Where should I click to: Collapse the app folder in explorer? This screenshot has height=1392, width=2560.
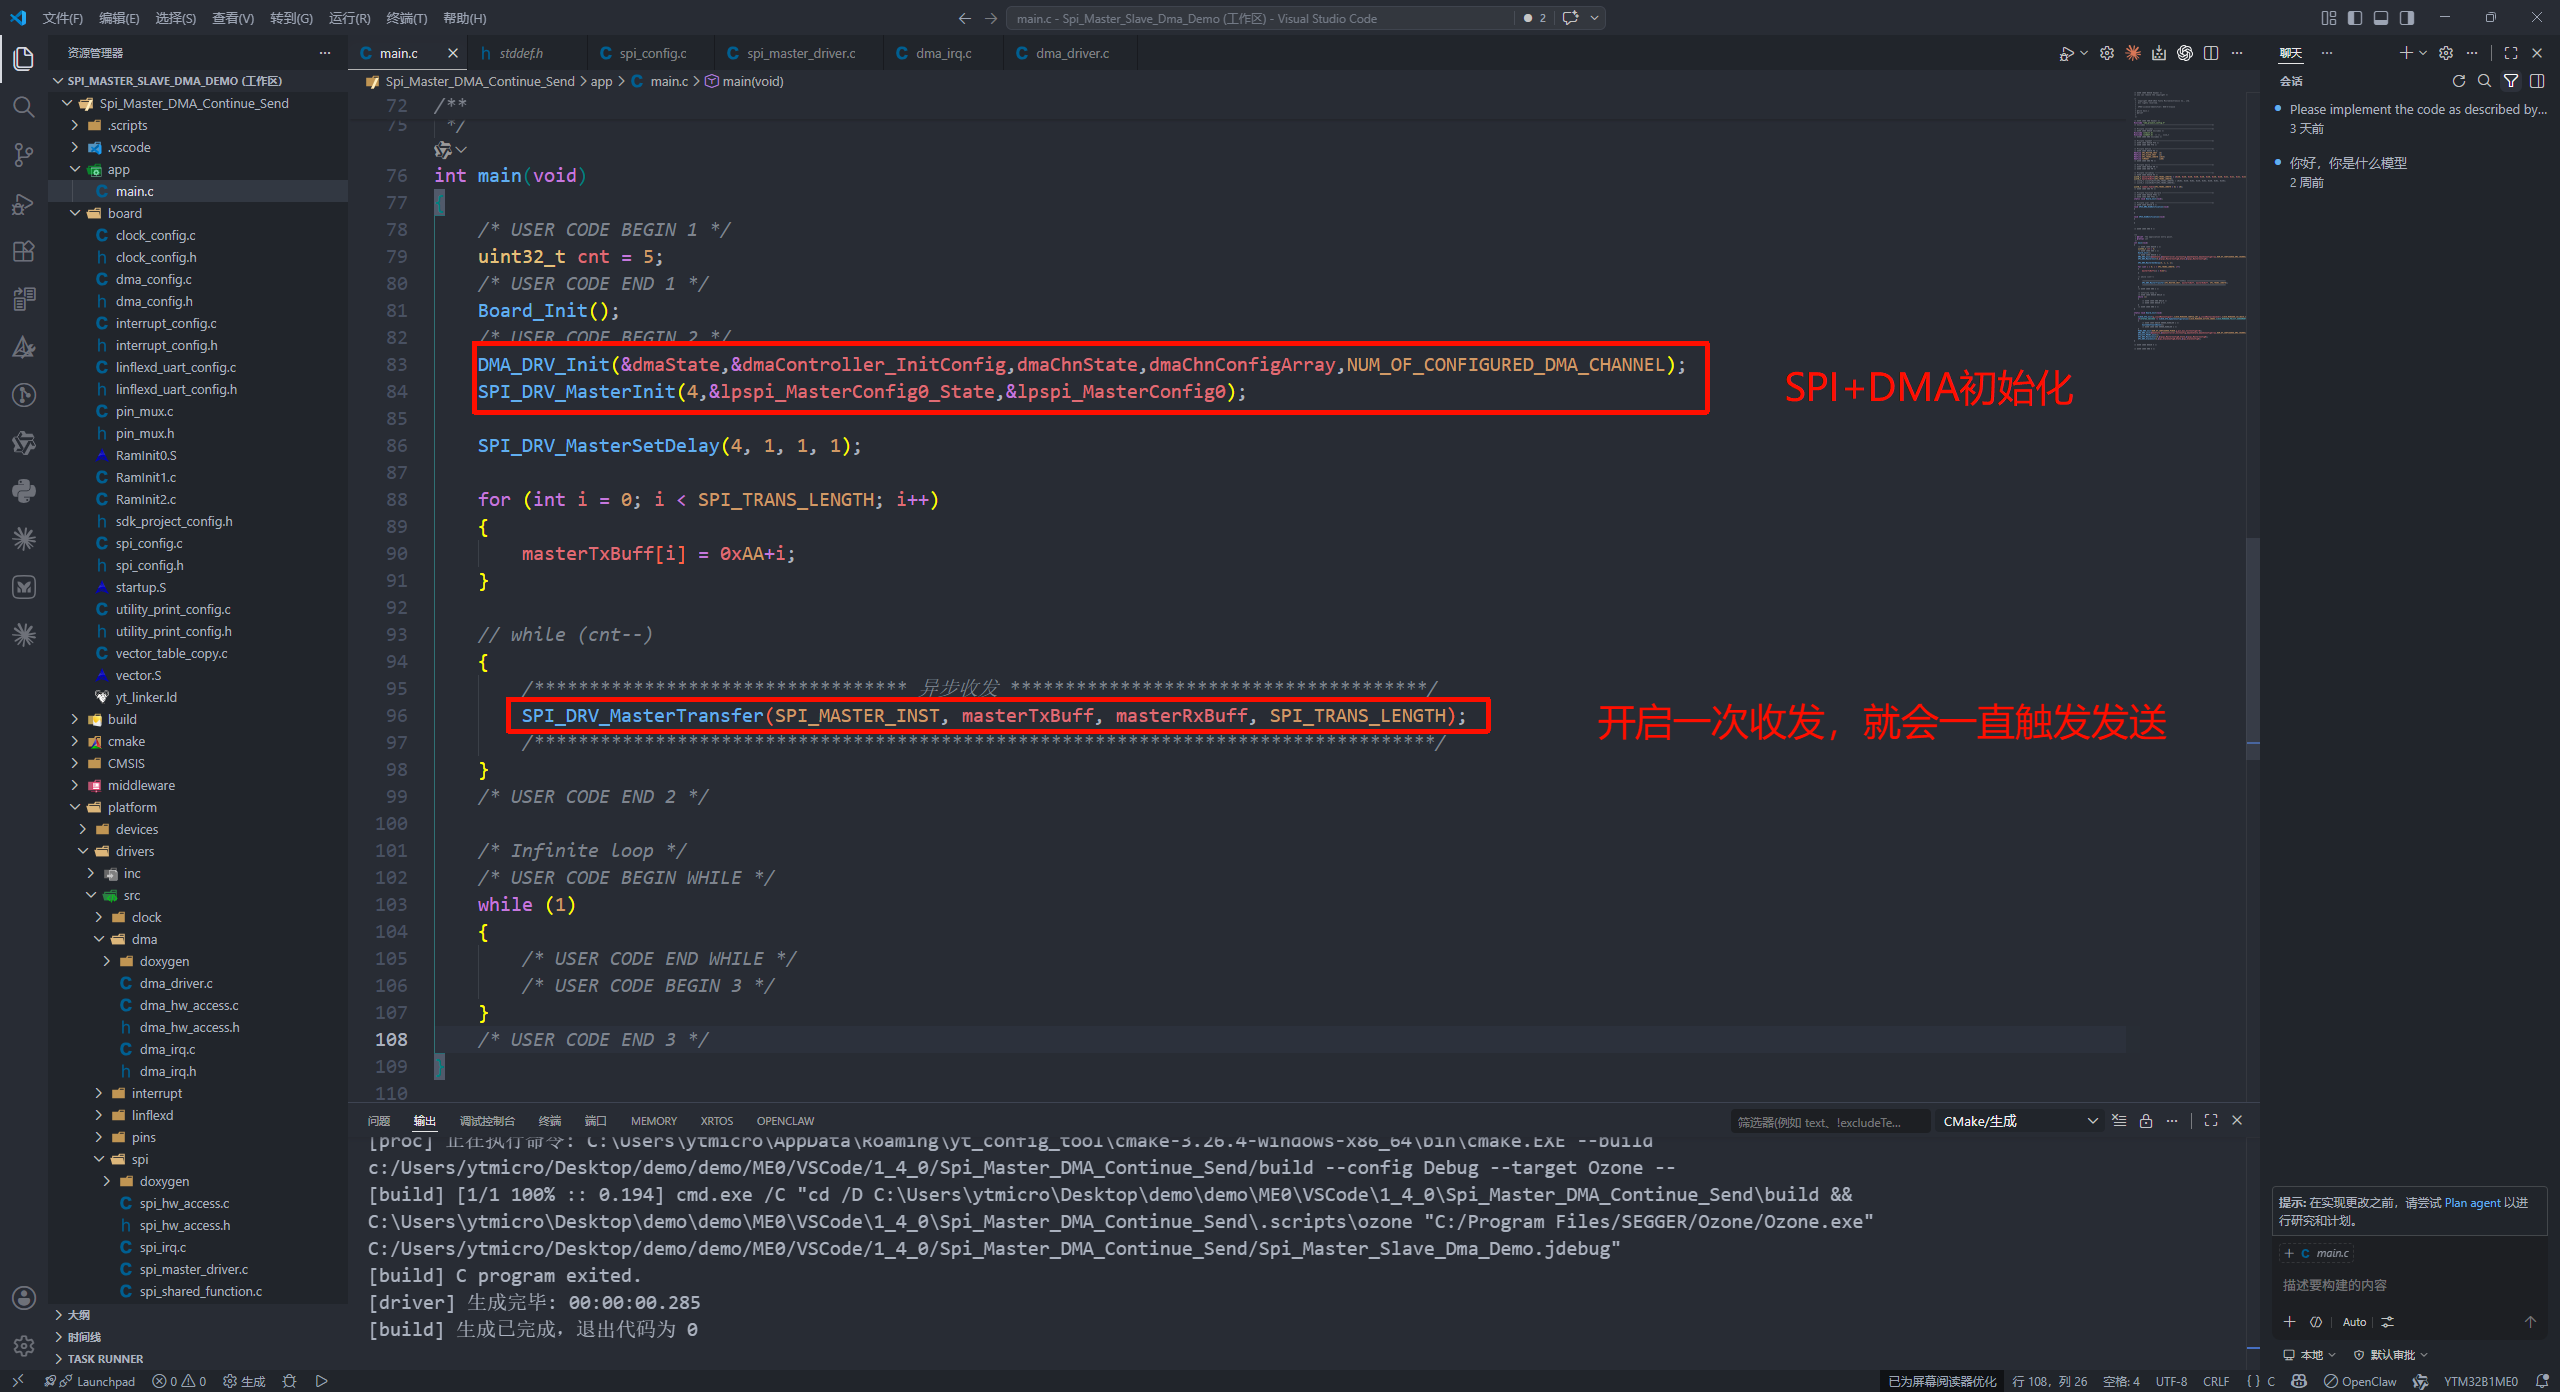[x=75, y=169]
